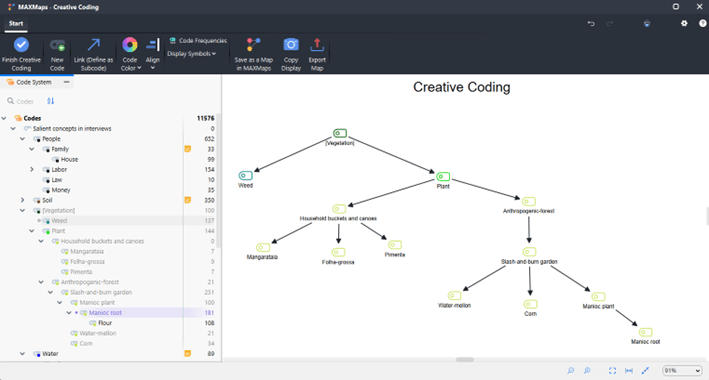This screenshot has width=709, height=380.
Task: Select Anthropogenic-forest node on map
Action: [x=529, y=201]
